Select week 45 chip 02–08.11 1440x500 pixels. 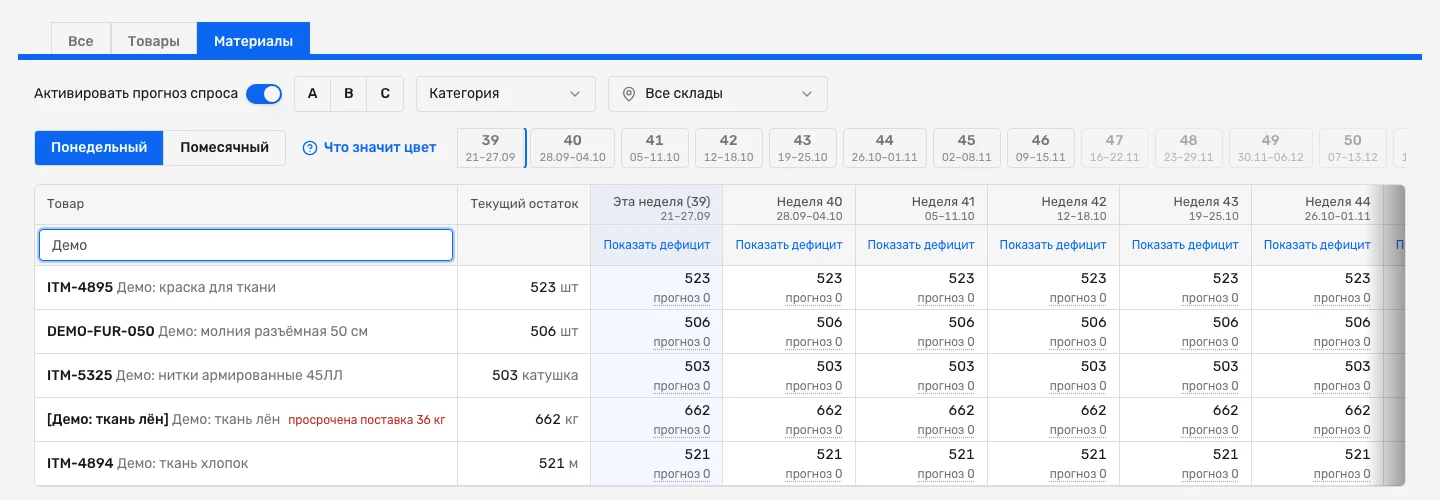[967, 148]
